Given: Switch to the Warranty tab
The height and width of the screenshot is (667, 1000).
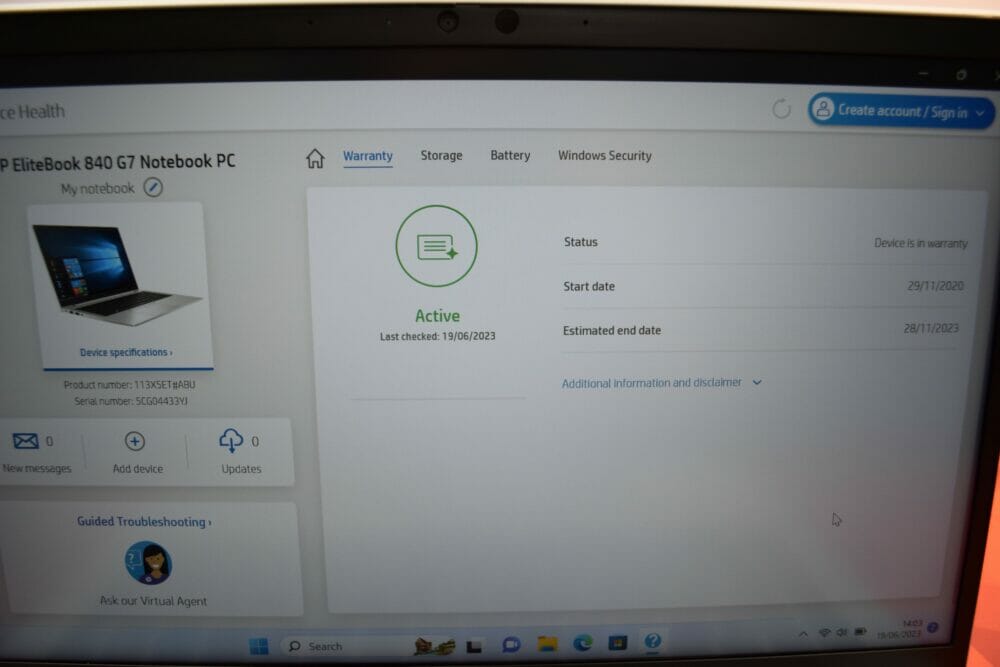Looking at the screenshot, I should coord(368,156).
